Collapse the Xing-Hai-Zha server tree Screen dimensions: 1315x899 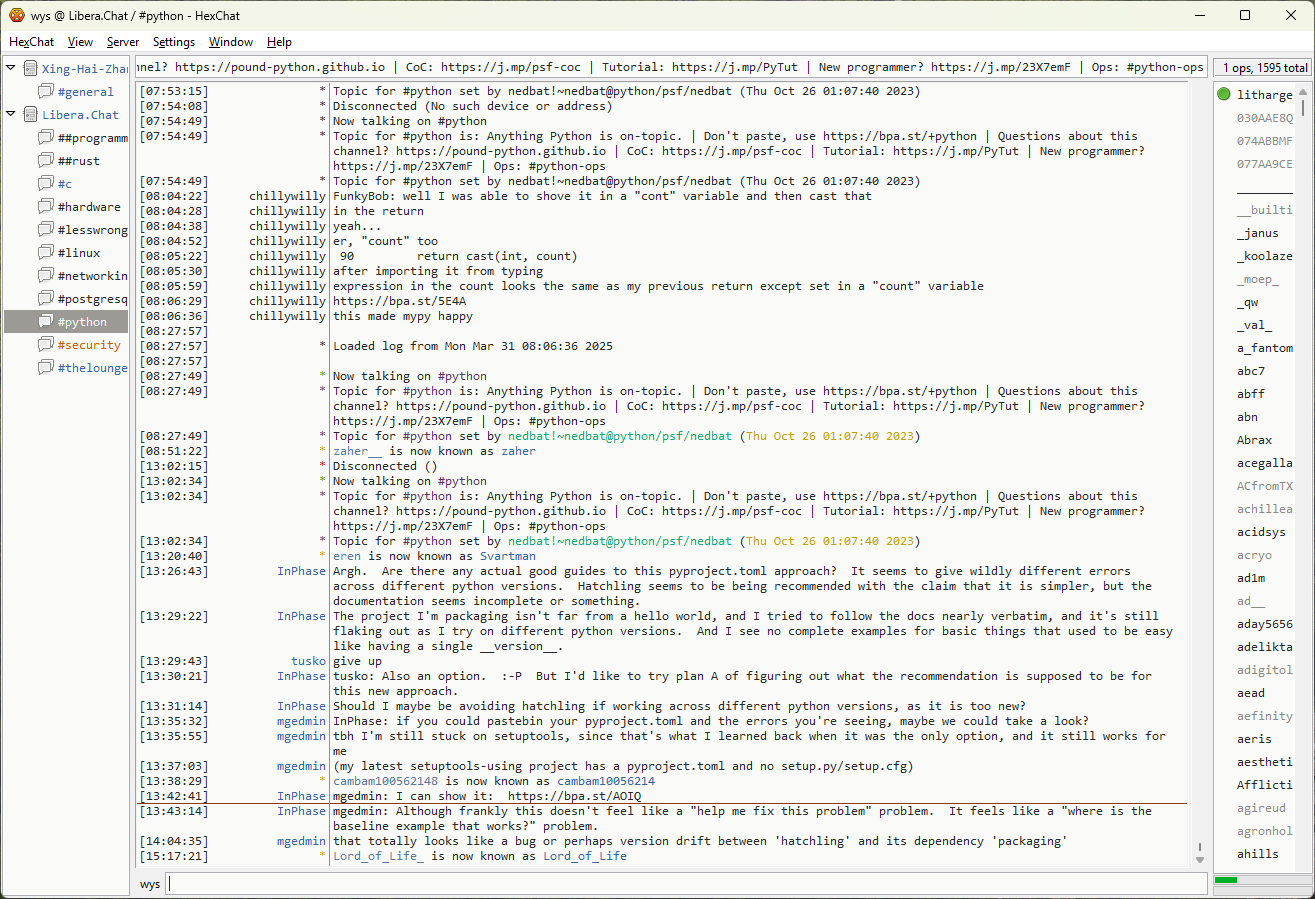11,68
